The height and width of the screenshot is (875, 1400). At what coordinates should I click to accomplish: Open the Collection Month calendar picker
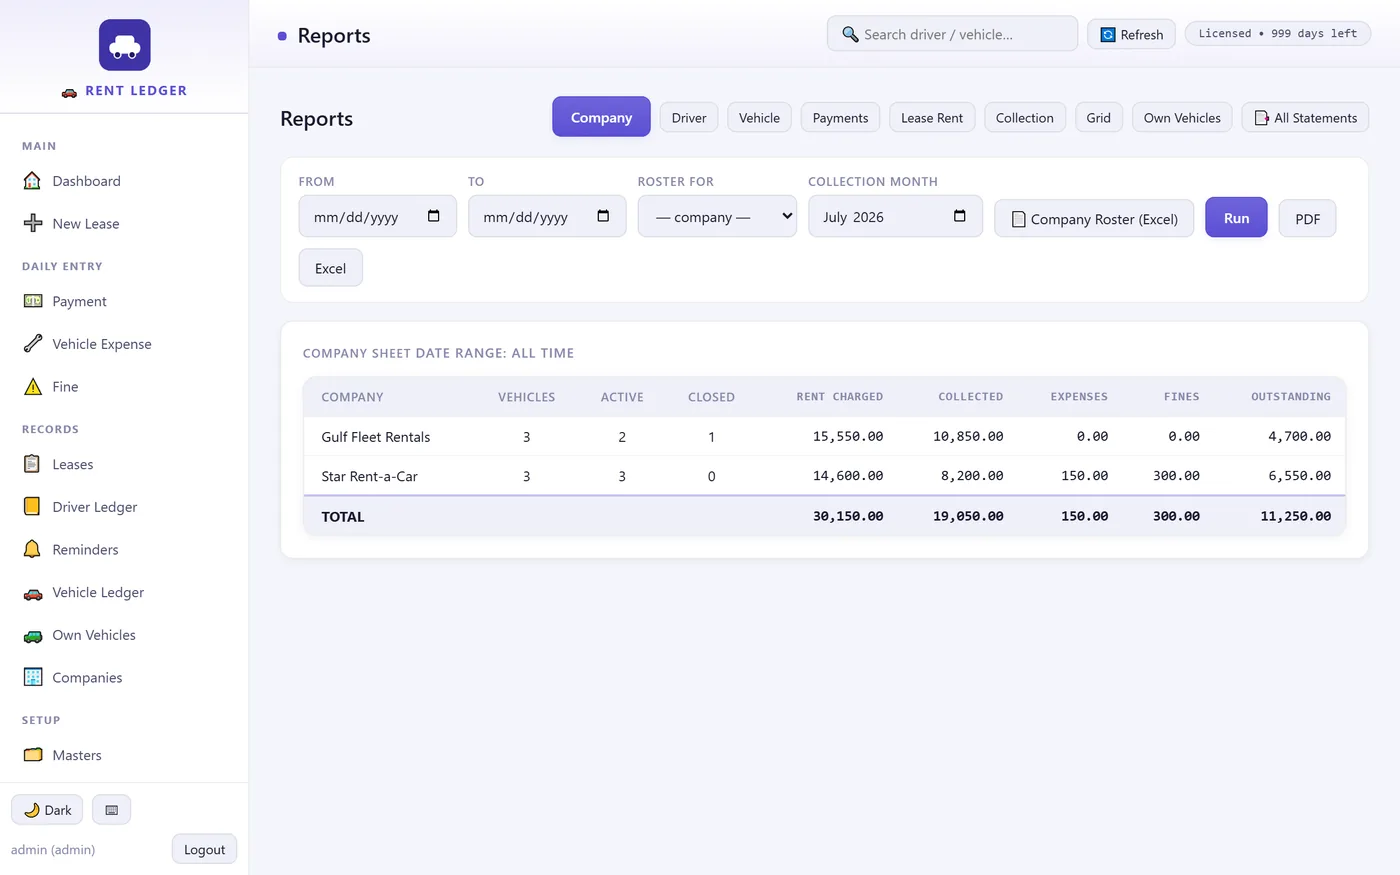coord(960,216)
